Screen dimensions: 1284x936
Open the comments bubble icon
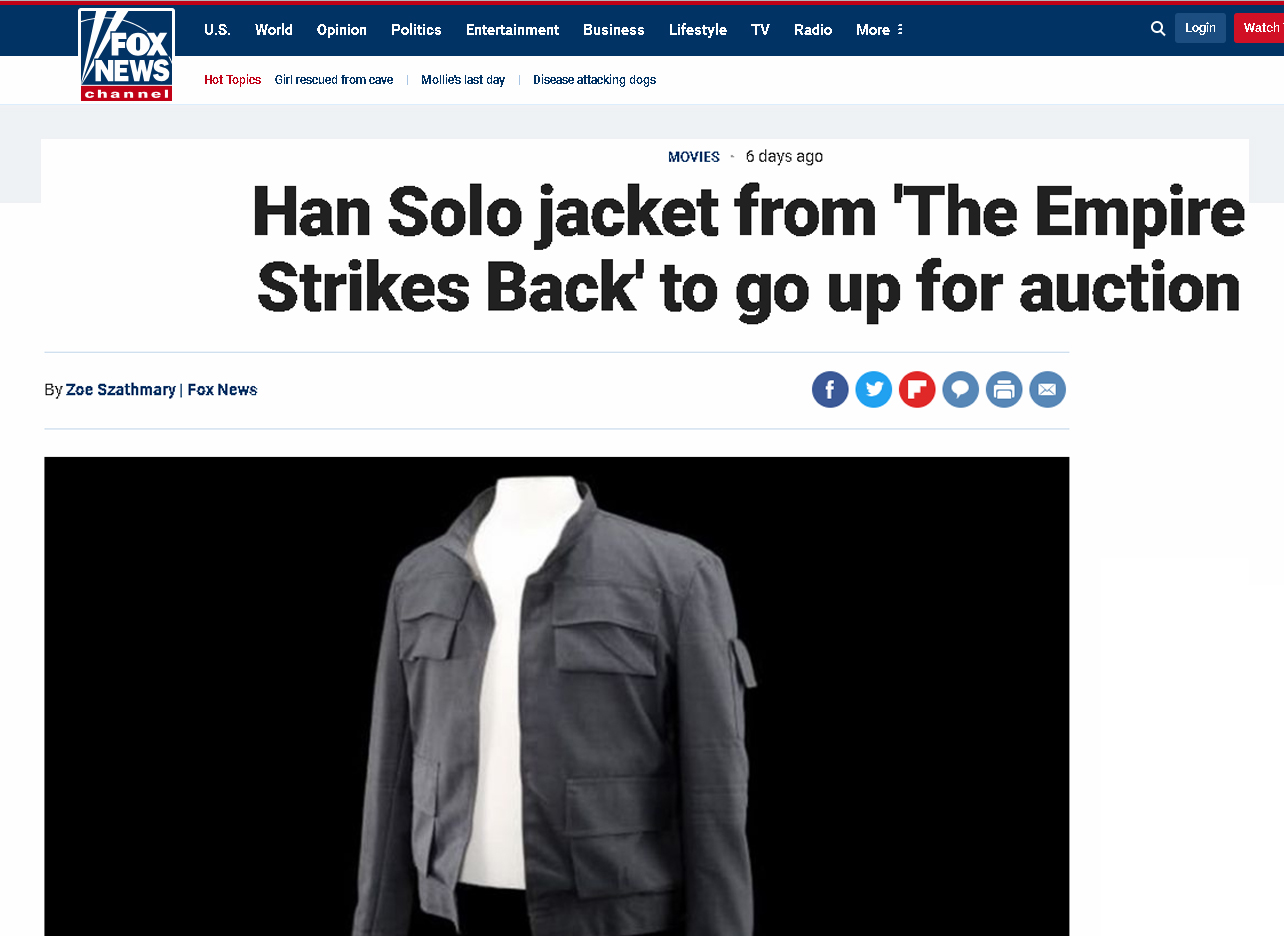click(961, 389)
